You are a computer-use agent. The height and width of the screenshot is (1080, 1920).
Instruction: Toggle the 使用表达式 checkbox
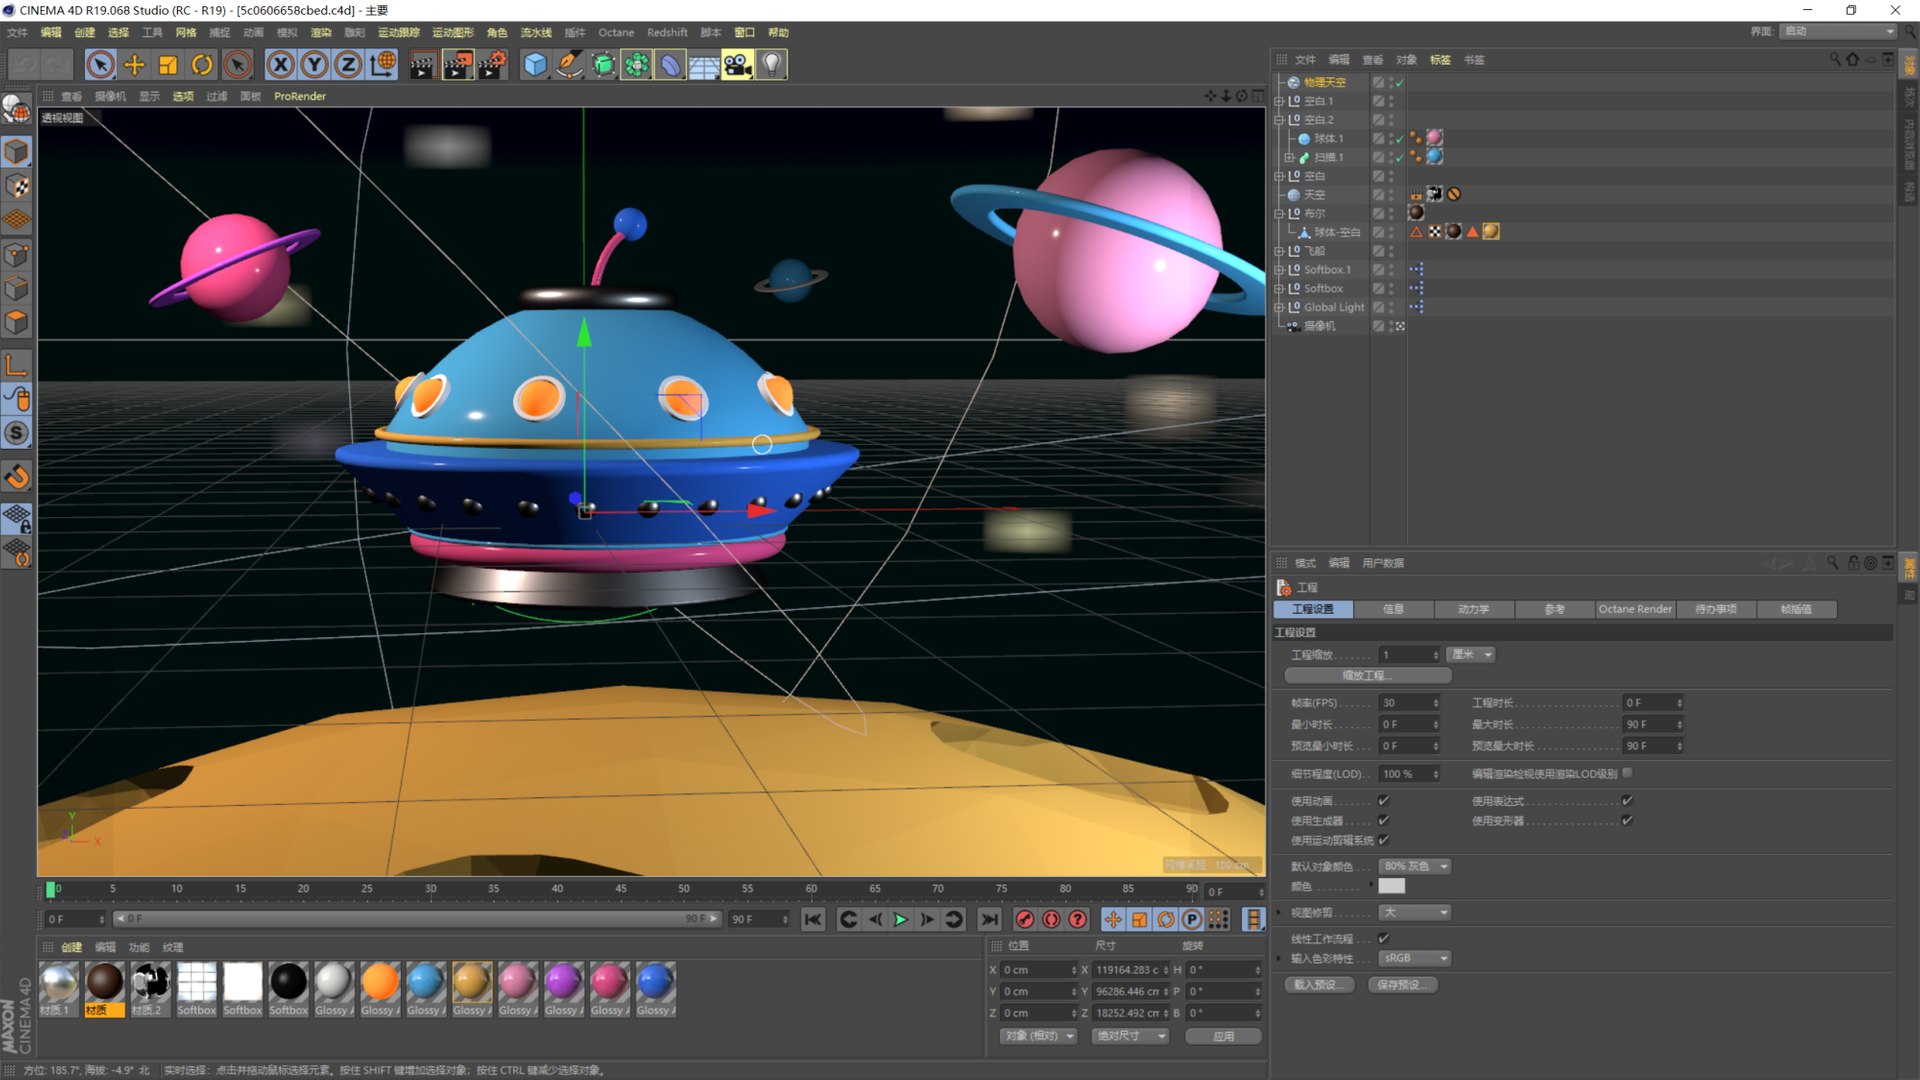[x=1627, y=801]
